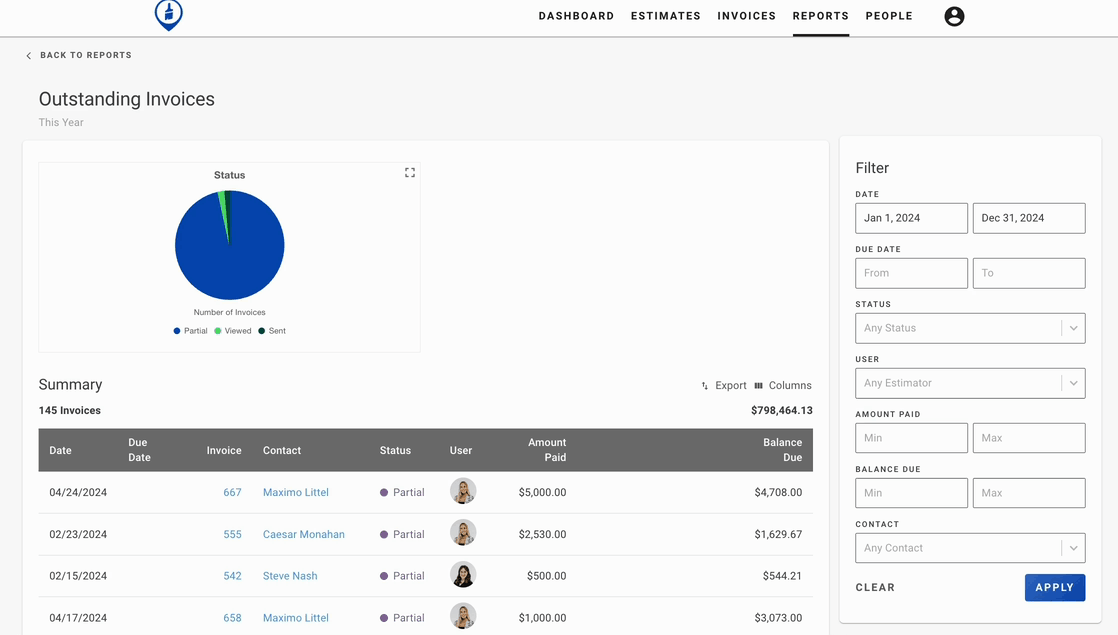The image size is (1118, 635).
Task: Open contact Maximo Littel for invoice 658
Action: (x=296, y=618)
